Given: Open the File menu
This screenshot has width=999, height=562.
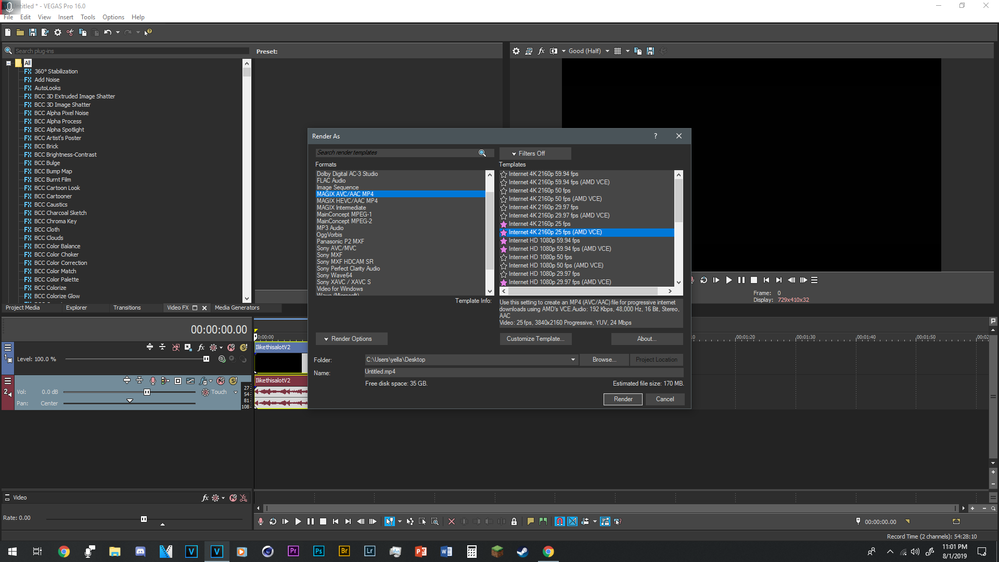Looking at the screenshot, I should click(x=8, y=17).
